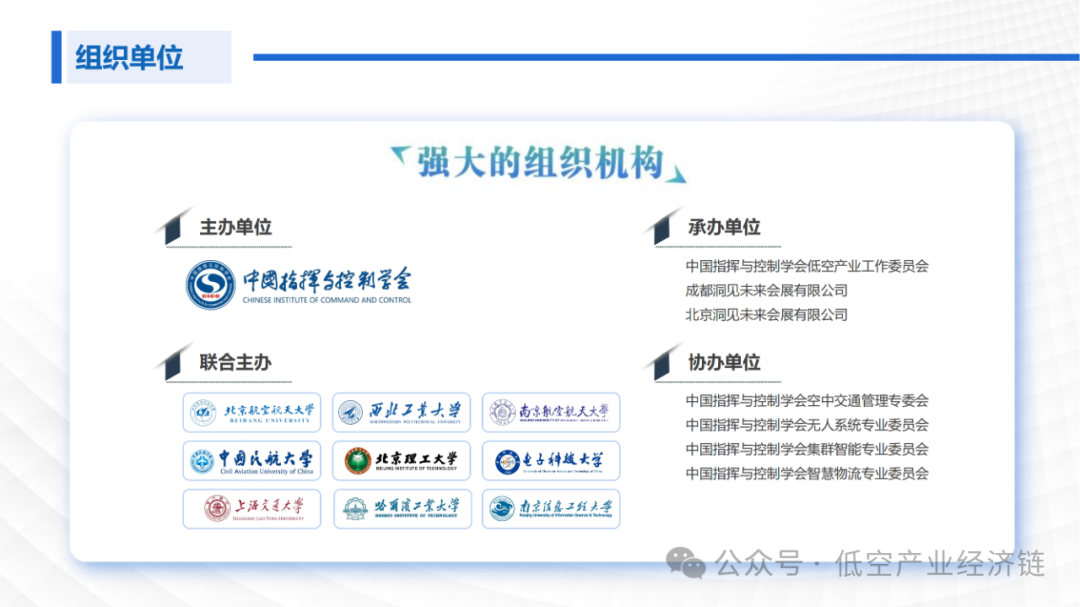The width and height of the screenshot is (1080, 607).
Task: Click 成都洞见未来会展有限公司 line
Action: pos(766,290)
